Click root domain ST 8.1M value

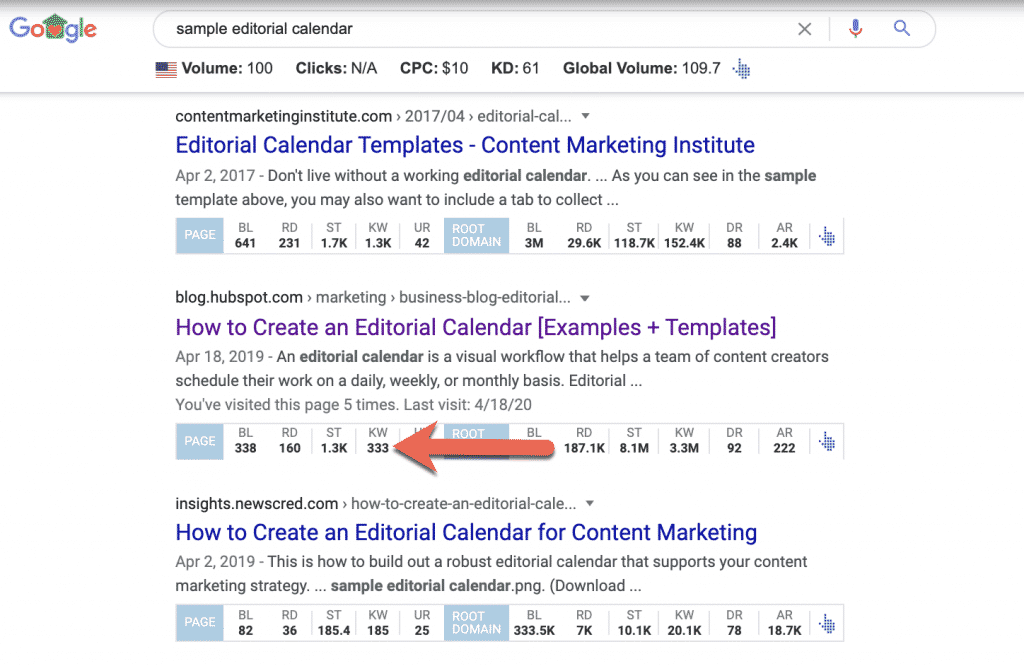tap(634, 441)
